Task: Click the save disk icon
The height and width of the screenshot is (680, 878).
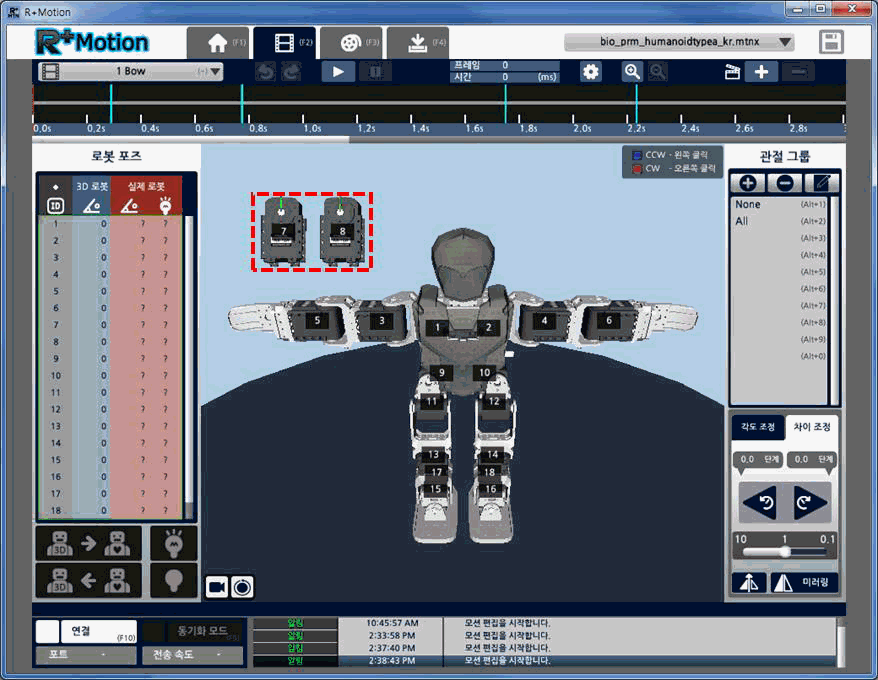Action: (x=830, y=42)
